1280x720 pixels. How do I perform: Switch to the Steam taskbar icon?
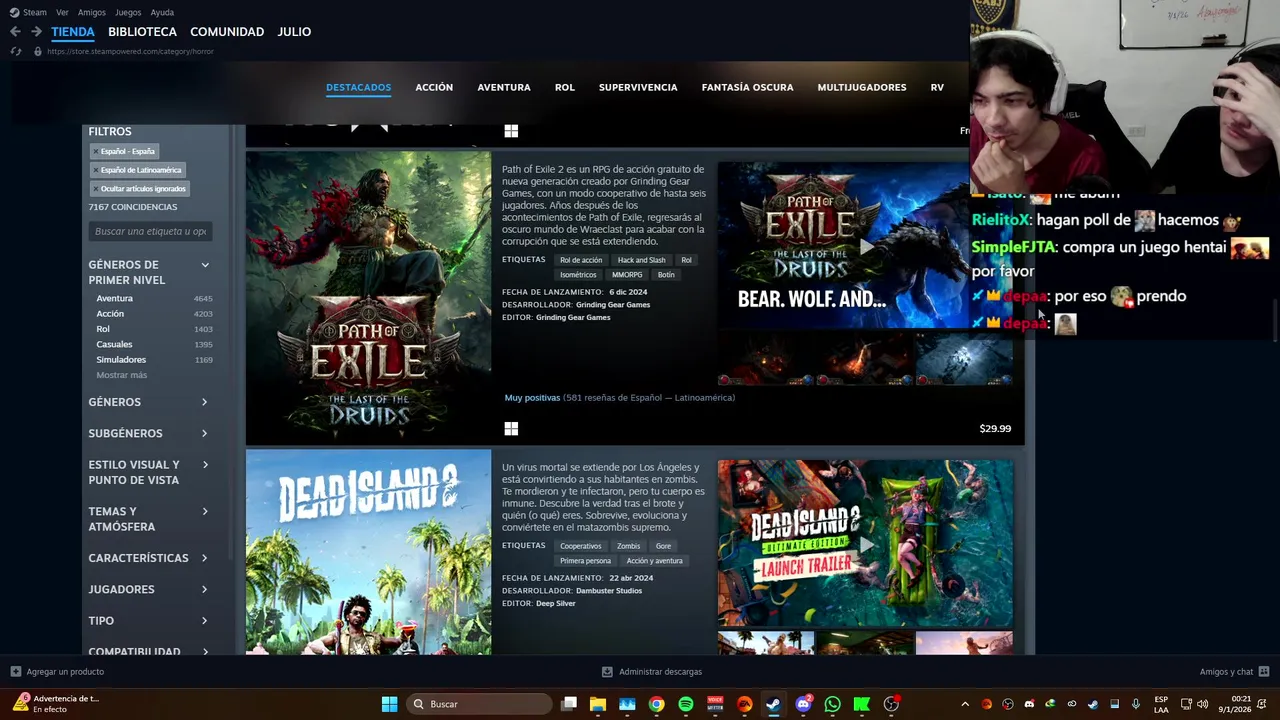(773, 704)
